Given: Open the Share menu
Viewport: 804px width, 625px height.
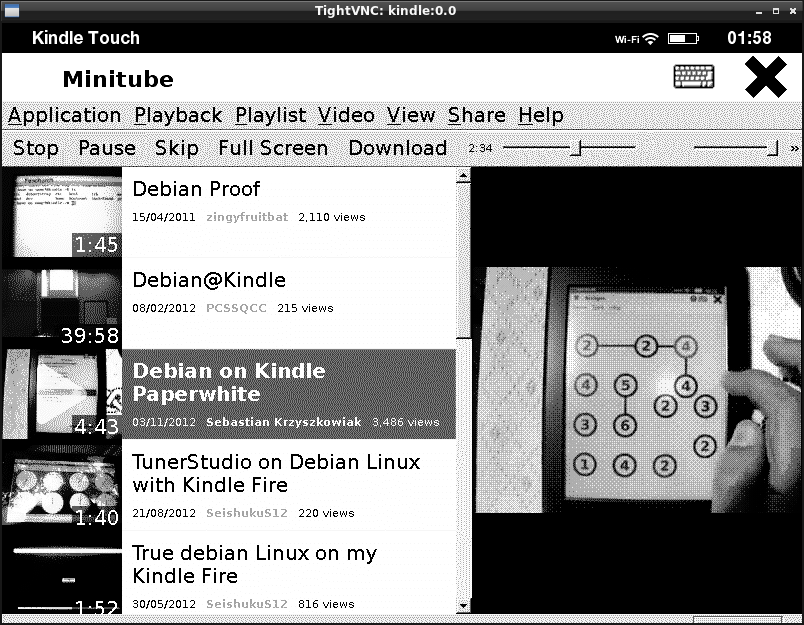Looking at the screenshot, I should [476, 115].
